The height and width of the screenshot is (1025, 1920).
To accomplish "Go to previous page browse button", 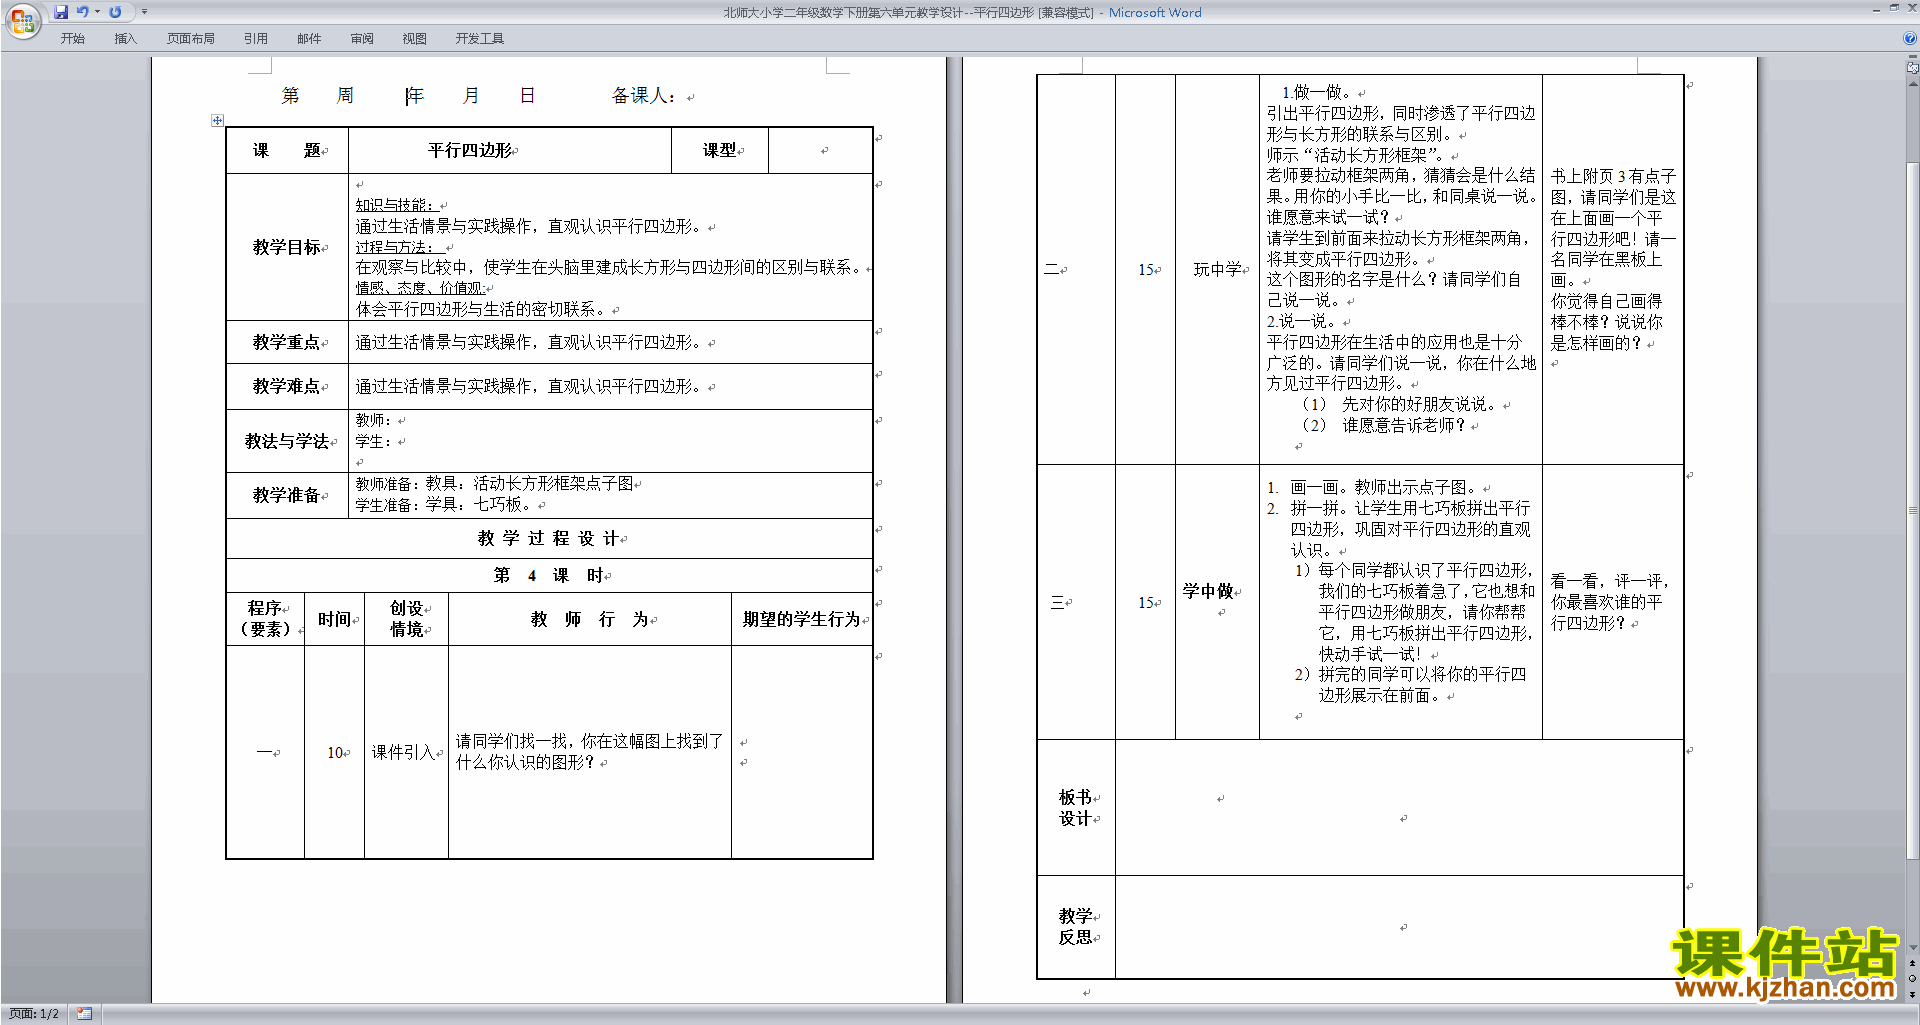I will [1912, 964].
